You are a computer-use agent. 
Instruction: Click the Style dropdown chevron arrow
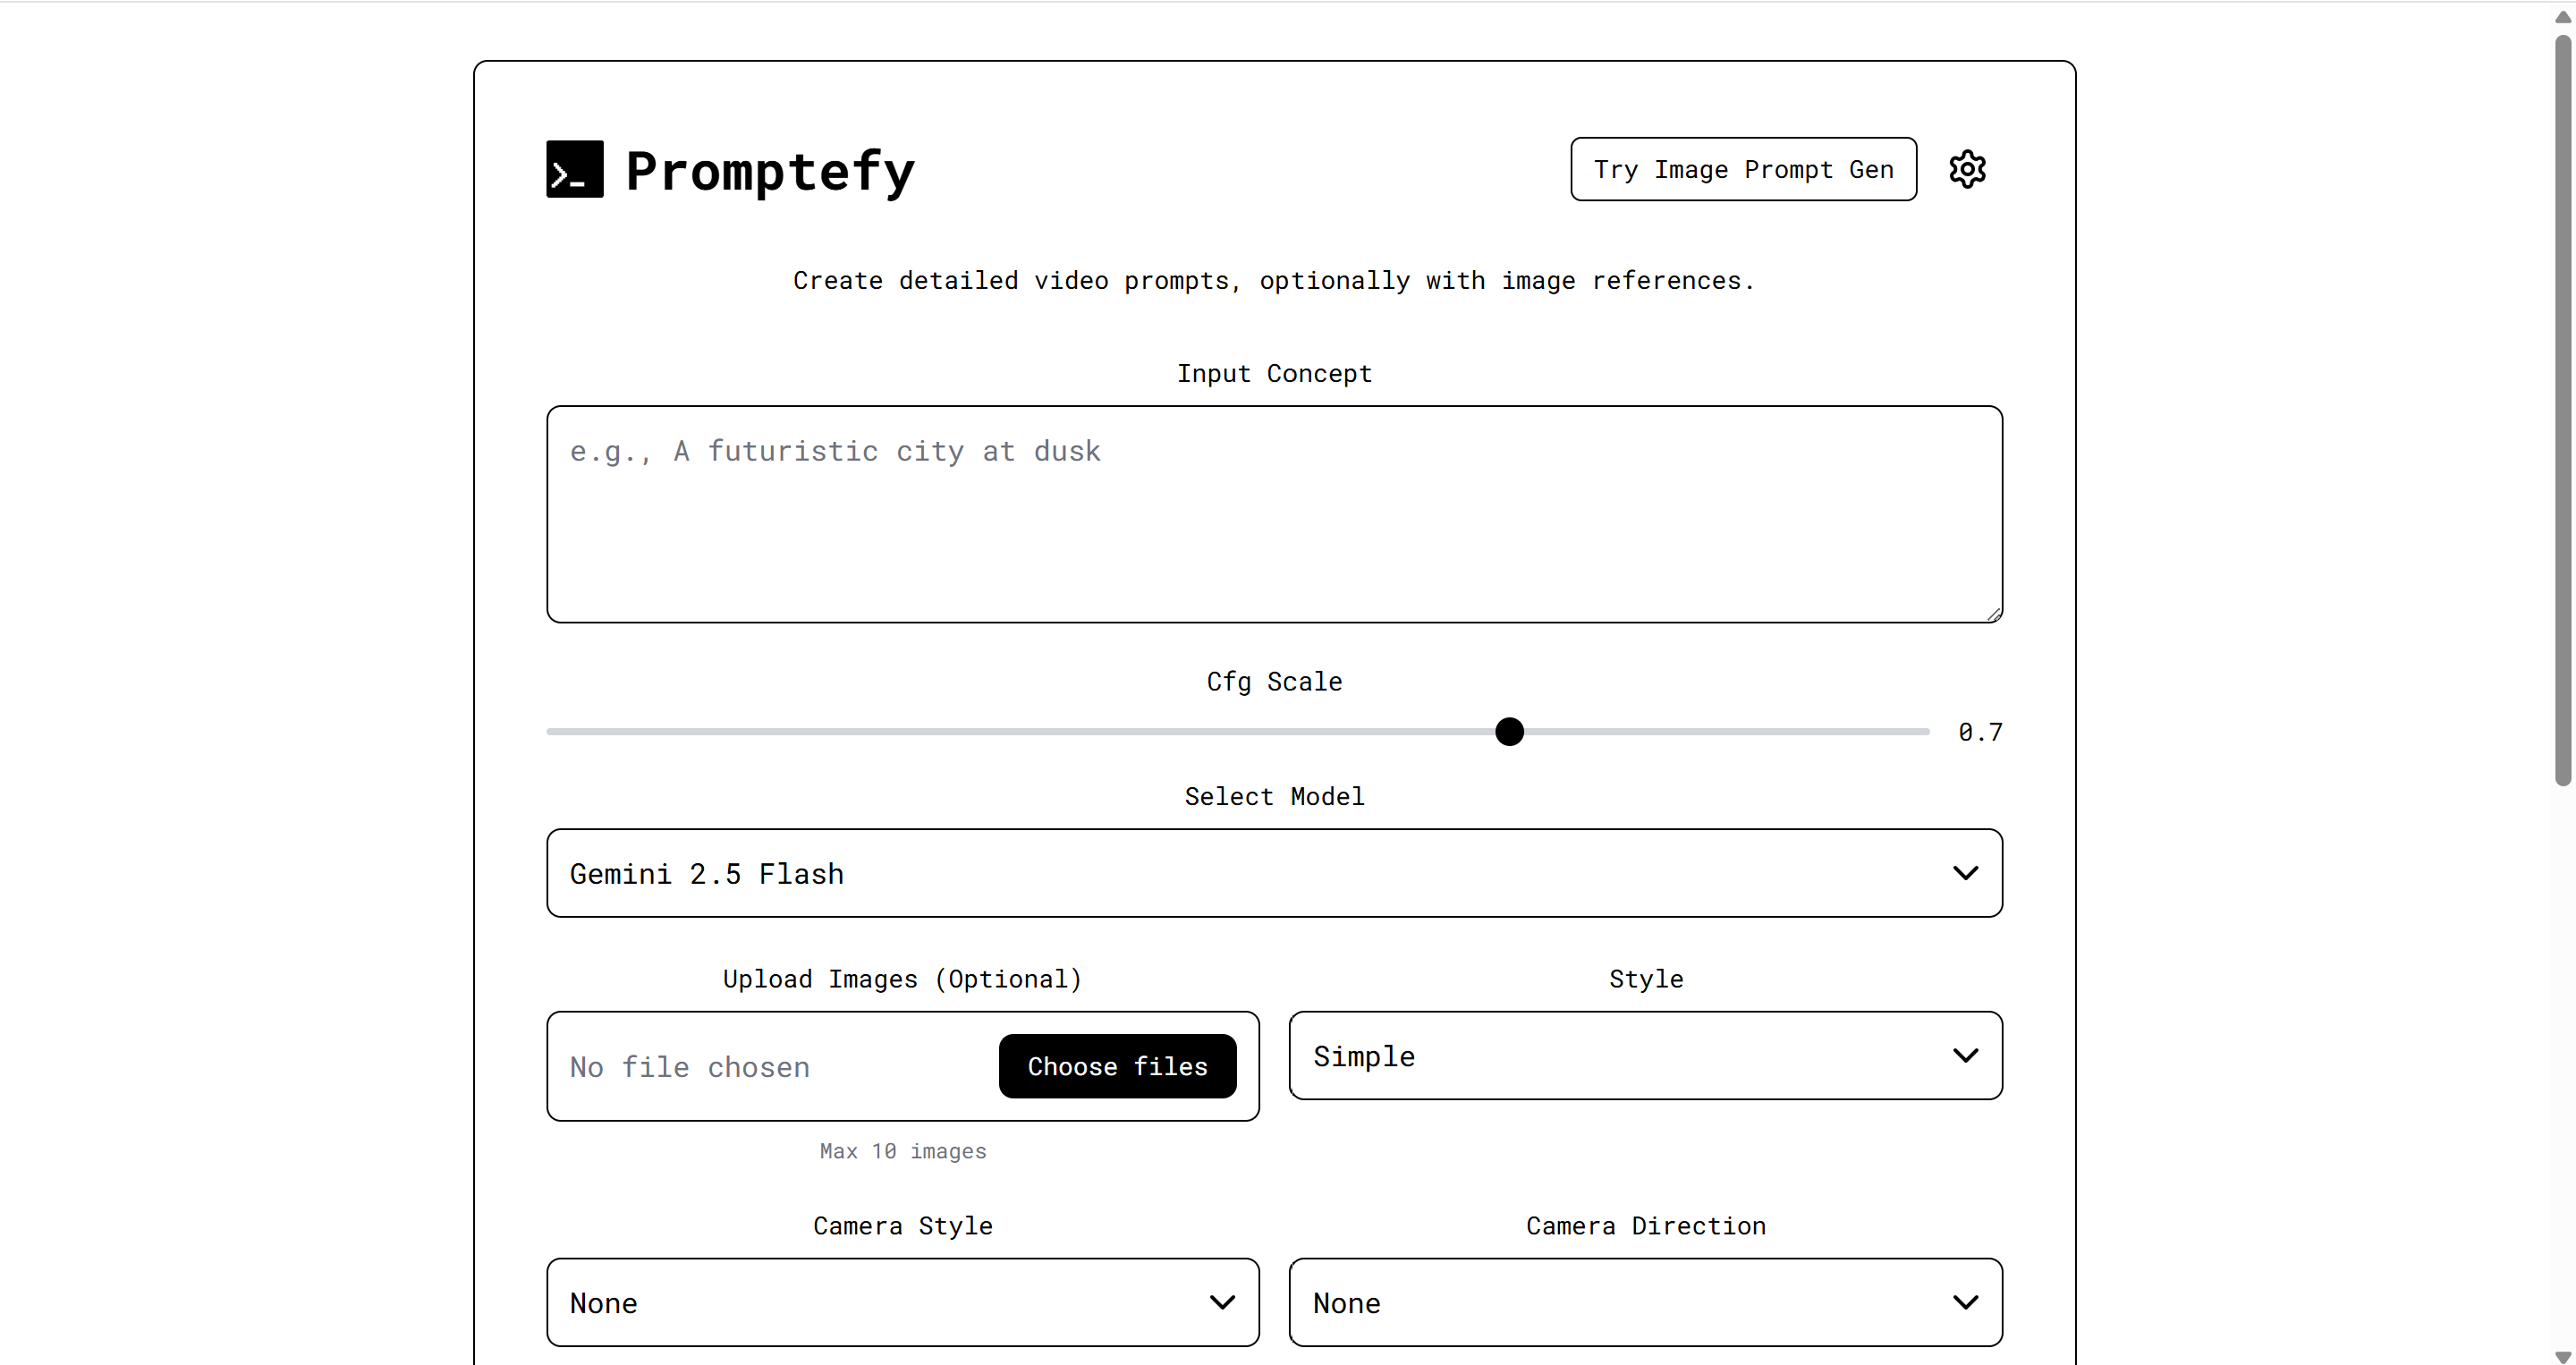click(x=1964, y=1056)
